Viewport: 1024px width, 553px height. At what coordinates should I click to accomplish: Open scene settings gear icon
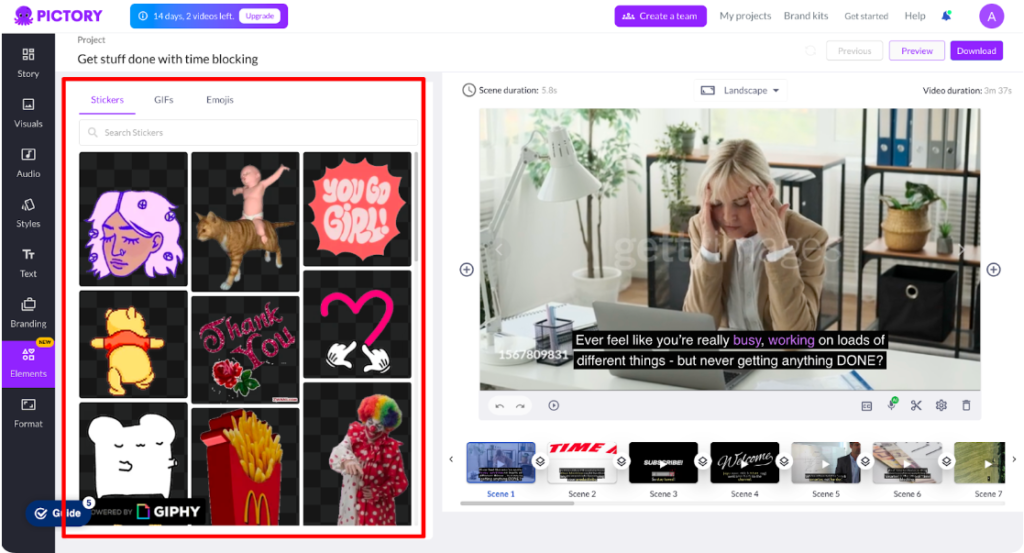941,405
